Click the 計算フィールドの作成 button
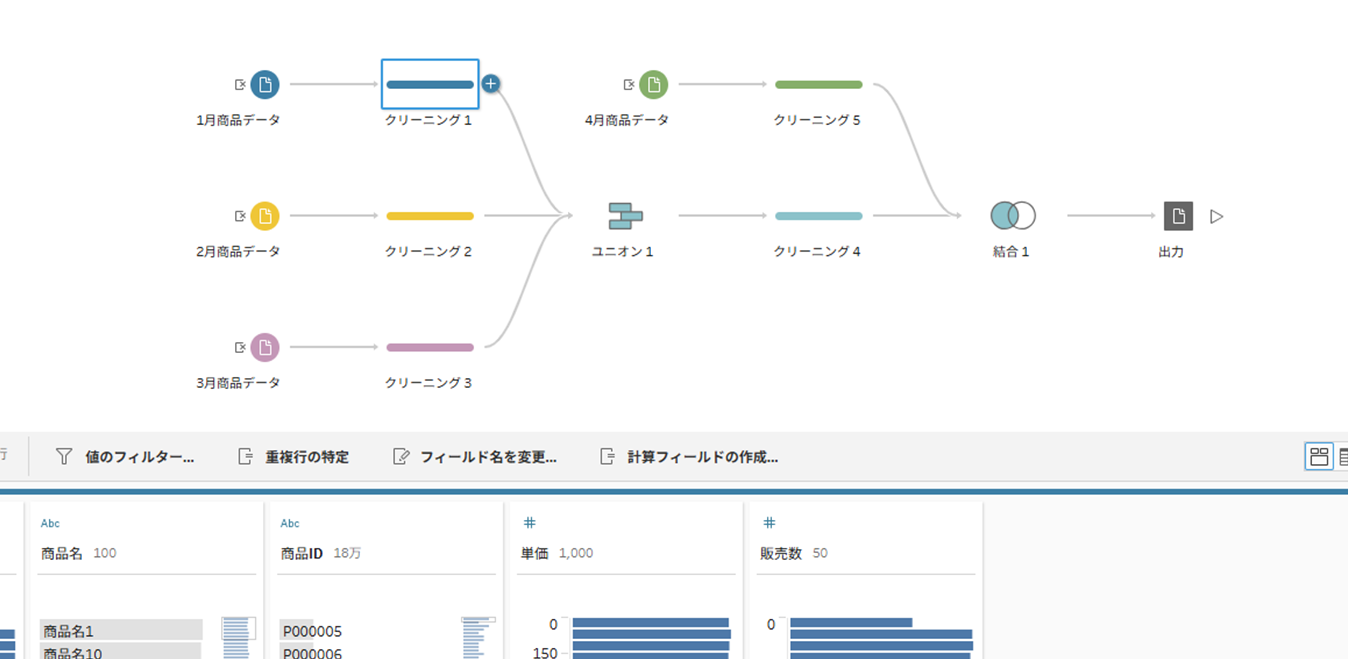This screenshot has width=1348, height=659. (688, 457)
